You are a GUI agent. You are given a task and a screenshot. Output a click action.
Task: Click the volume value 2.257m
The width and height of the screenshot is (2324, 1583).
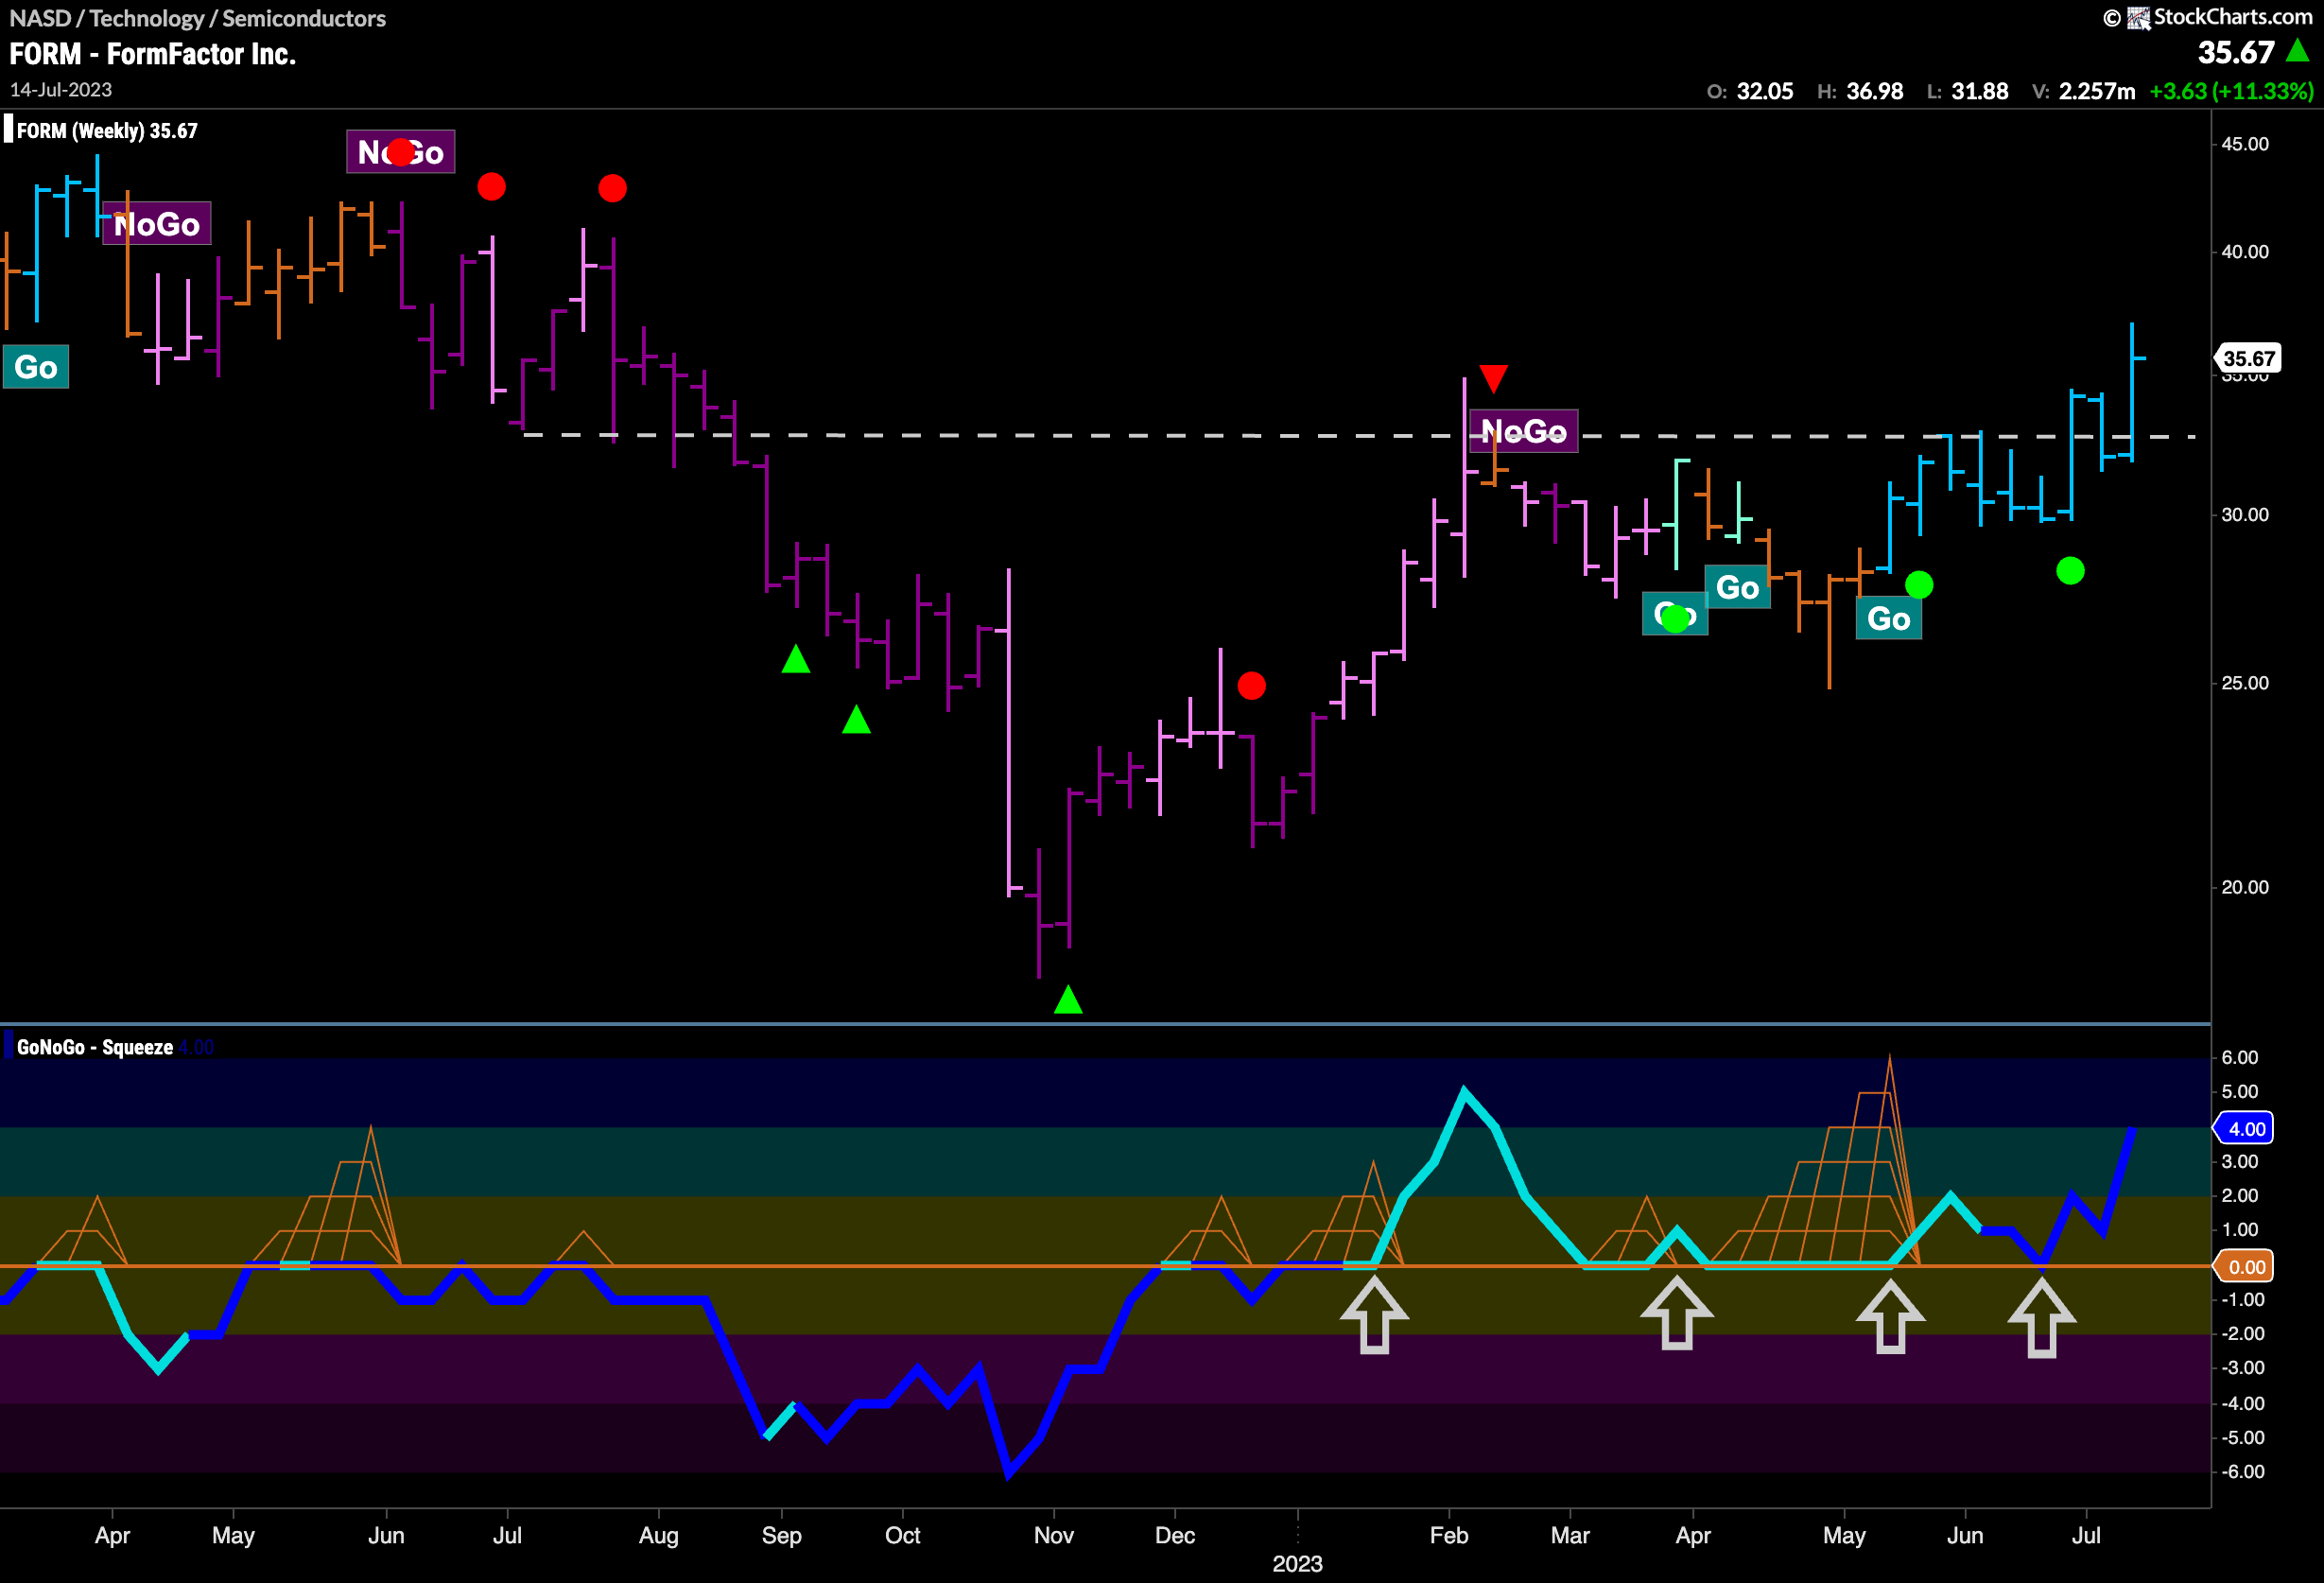point(2097,91)
